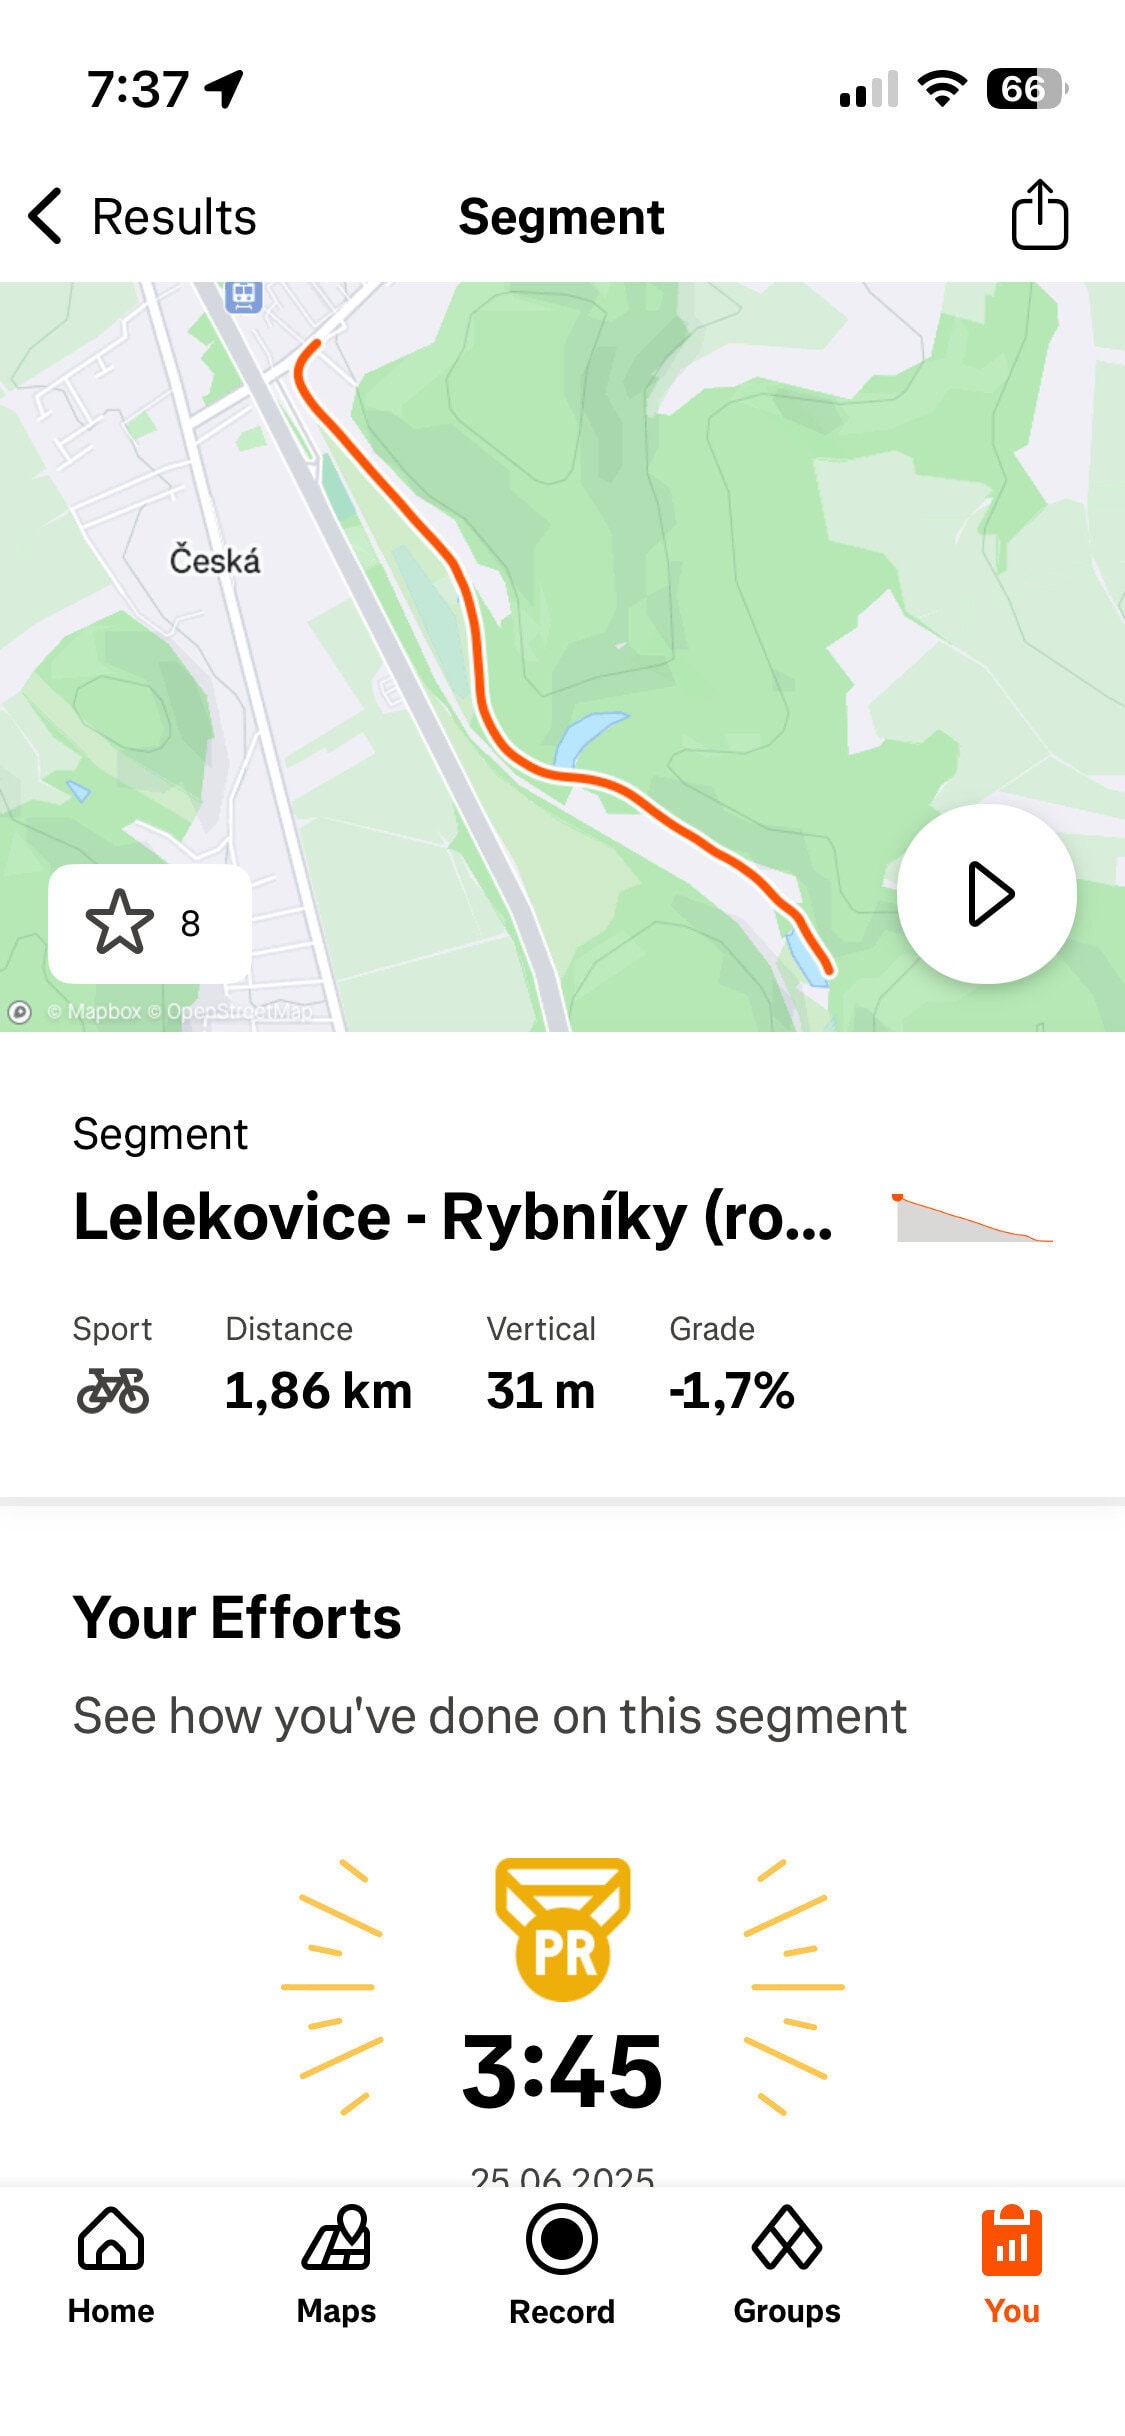The width and height of the screenshot is (1125, 2436).
Task: Tap the 3:45 personal record time
Action: (562, 2072)
